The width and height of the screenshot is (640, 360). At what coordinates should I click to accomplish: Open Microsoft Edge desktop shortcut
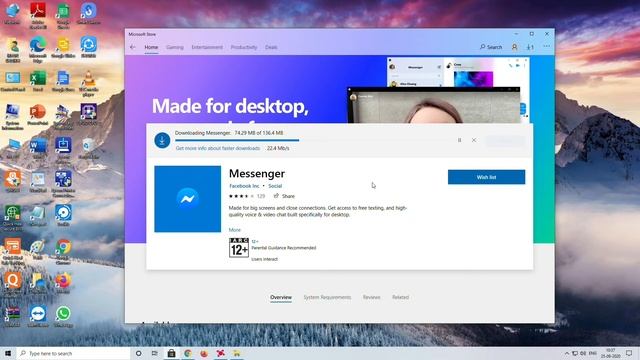click(x=38, y=49)
